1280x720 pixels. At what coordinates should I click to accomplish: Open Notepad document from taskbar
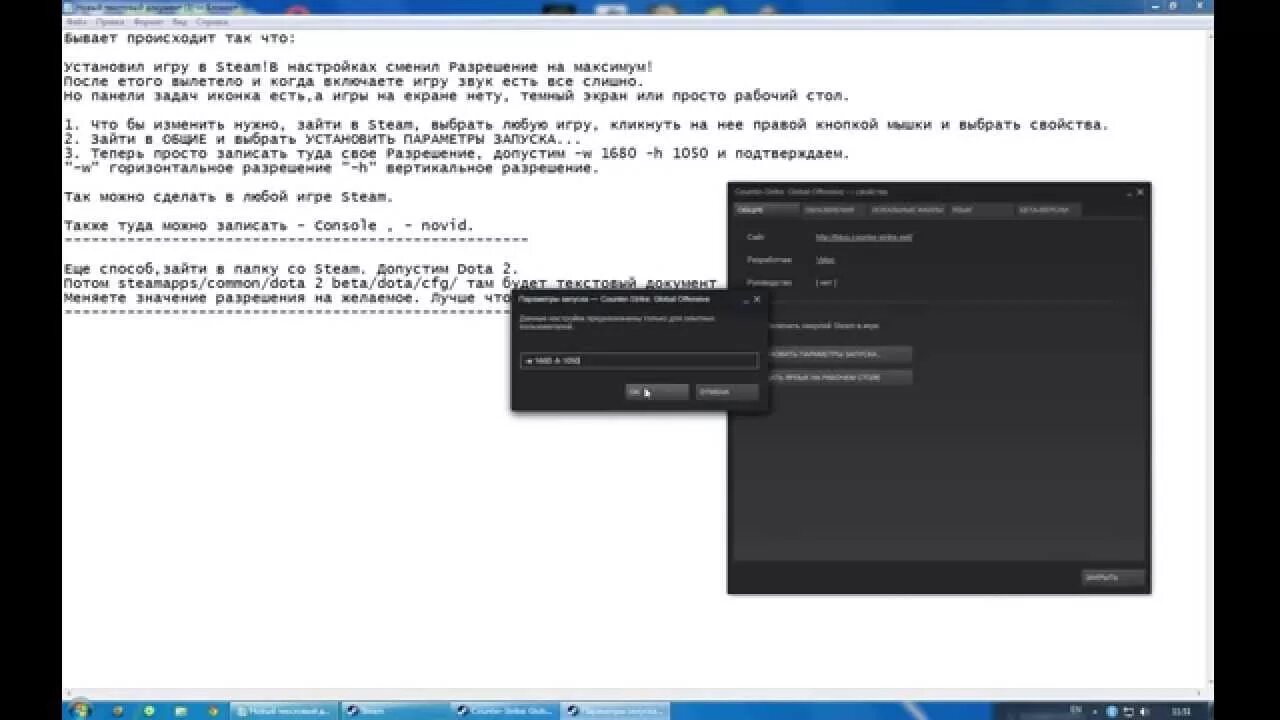[x=283, y=710]
